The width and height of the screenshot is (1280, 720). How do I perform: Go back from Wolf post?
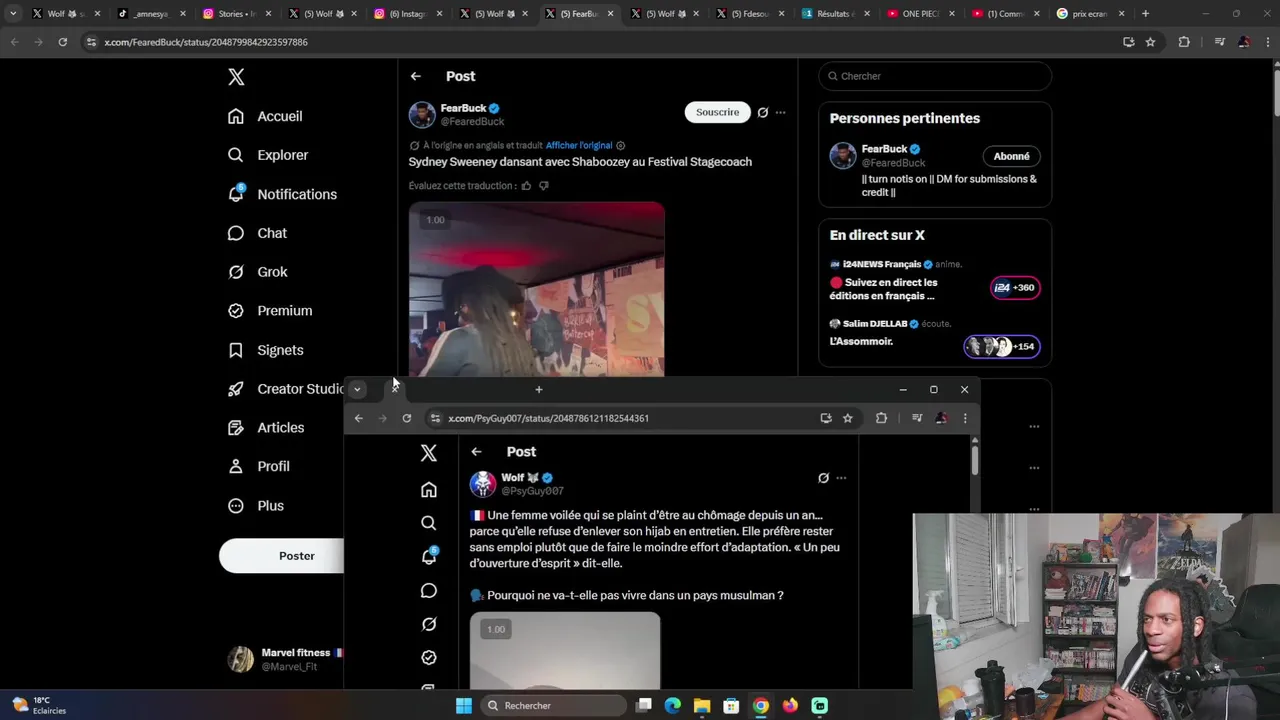click(x=476, y=452)
